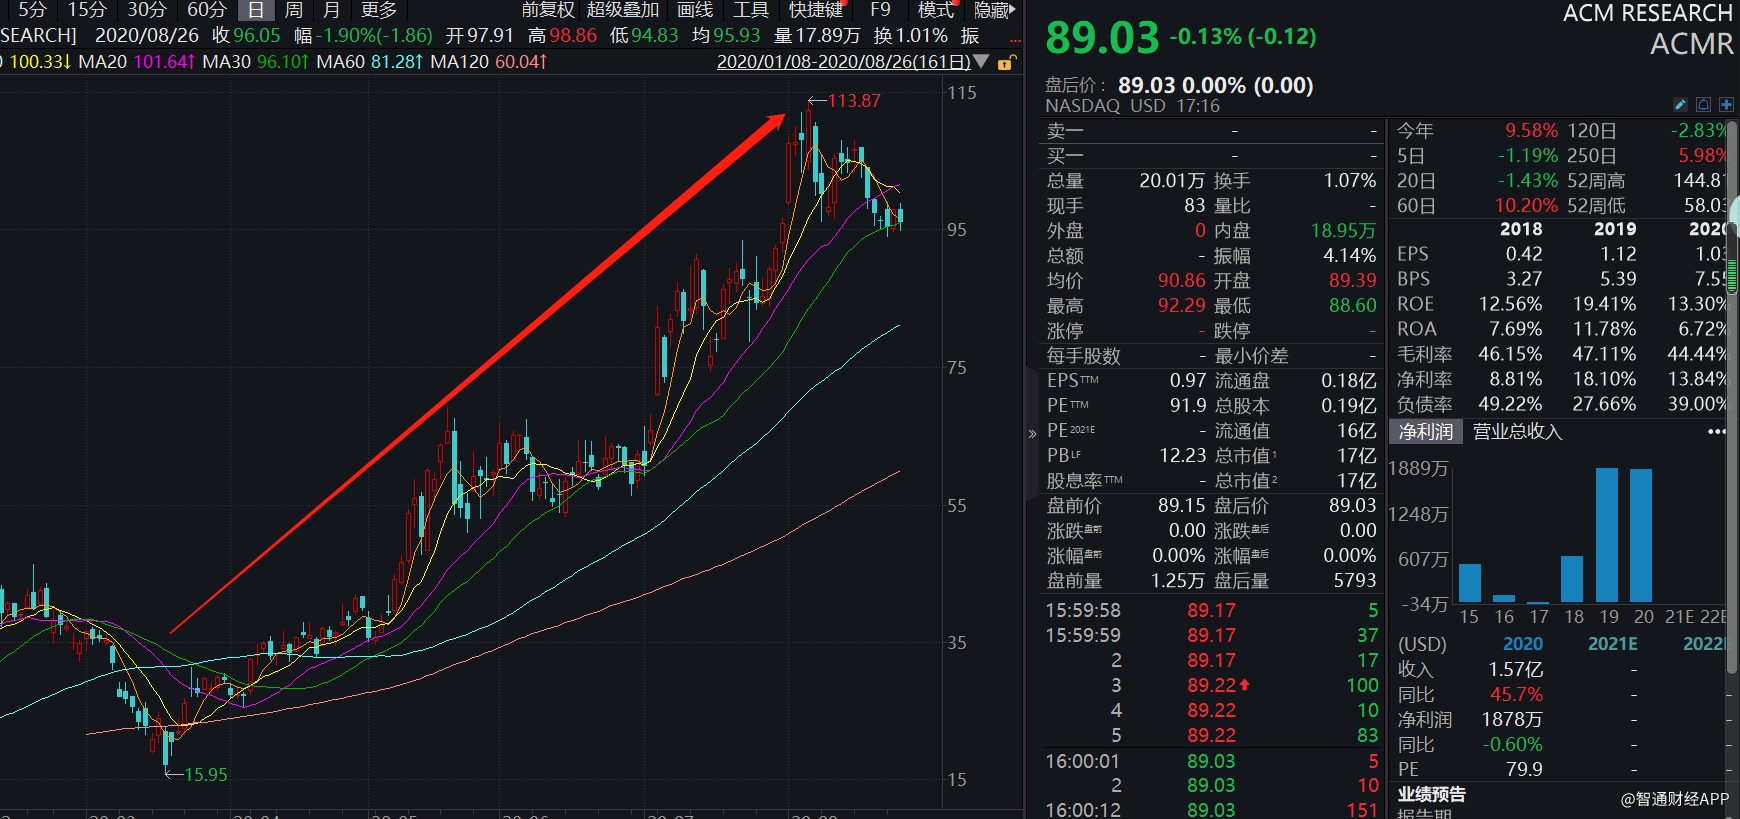The image size is (1740, 819).
Task: Click the 52周高 label
Action: (x=1596, y=181)
